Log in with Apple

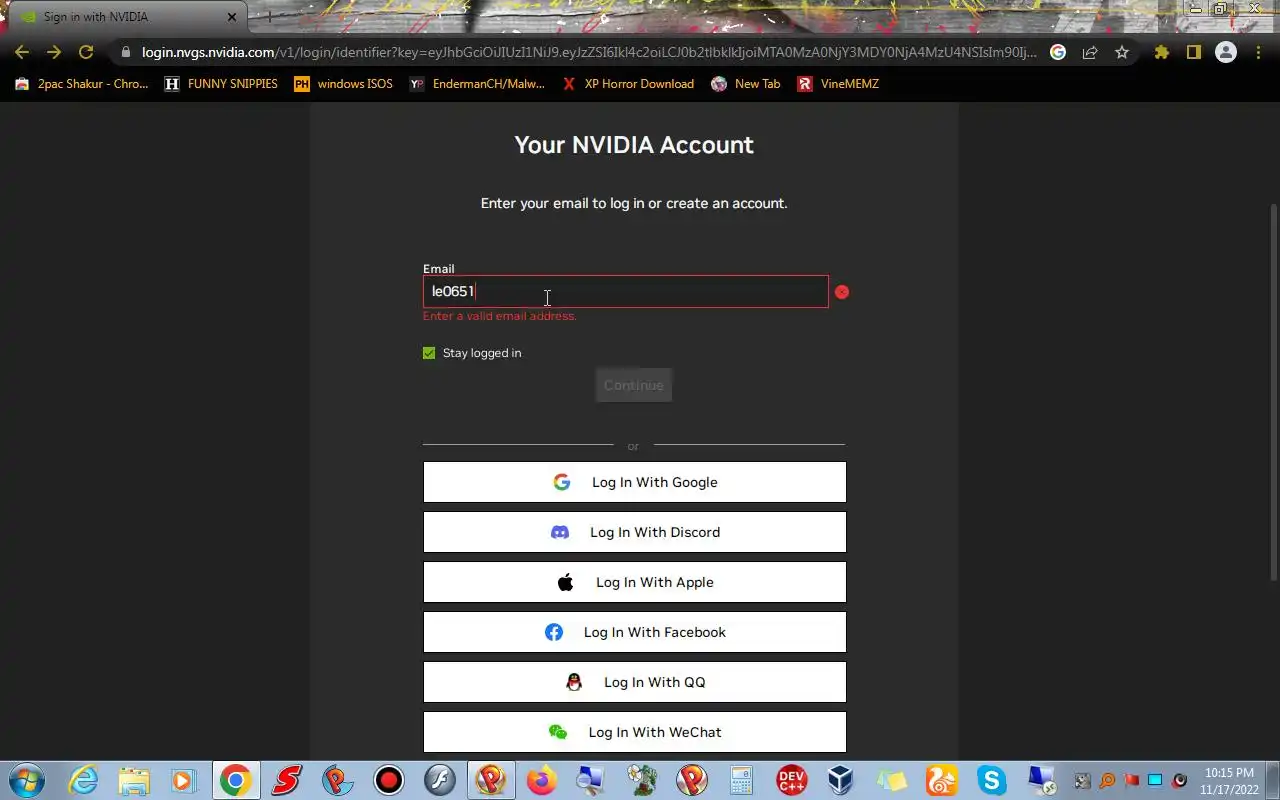click(634, 582)
